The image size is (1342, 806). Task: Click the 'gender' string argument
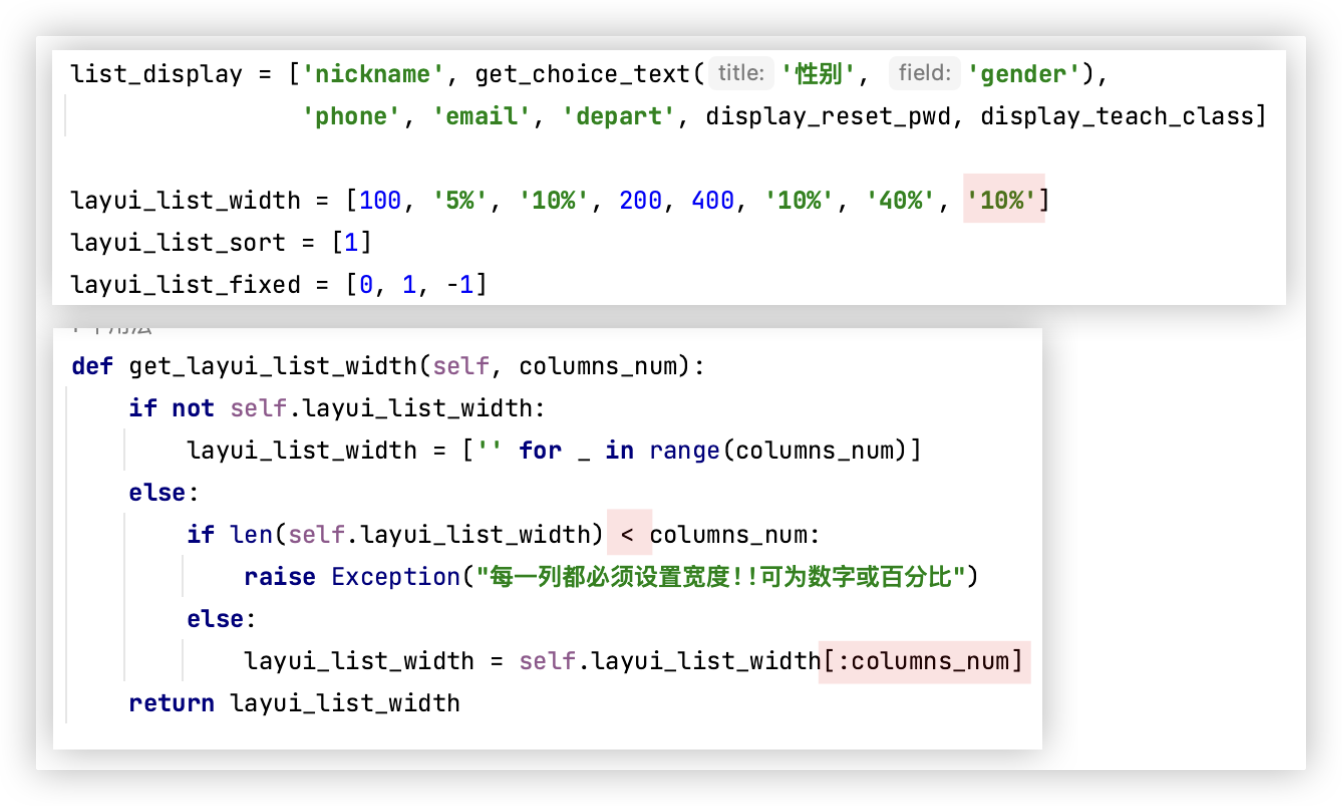click(1023, 74)
